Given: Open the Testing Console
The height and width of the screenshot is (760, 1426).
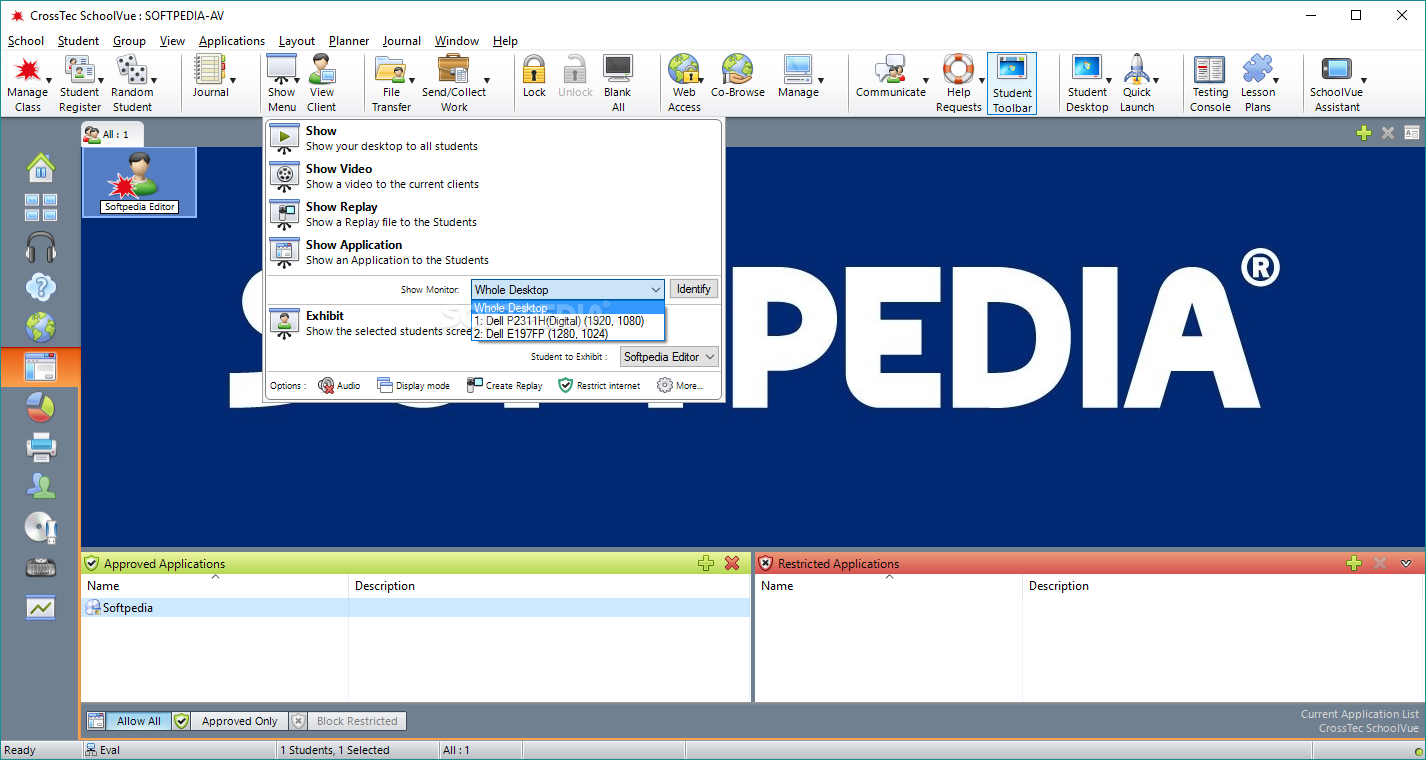Looking at the screenshot, I should (1210, 83).
